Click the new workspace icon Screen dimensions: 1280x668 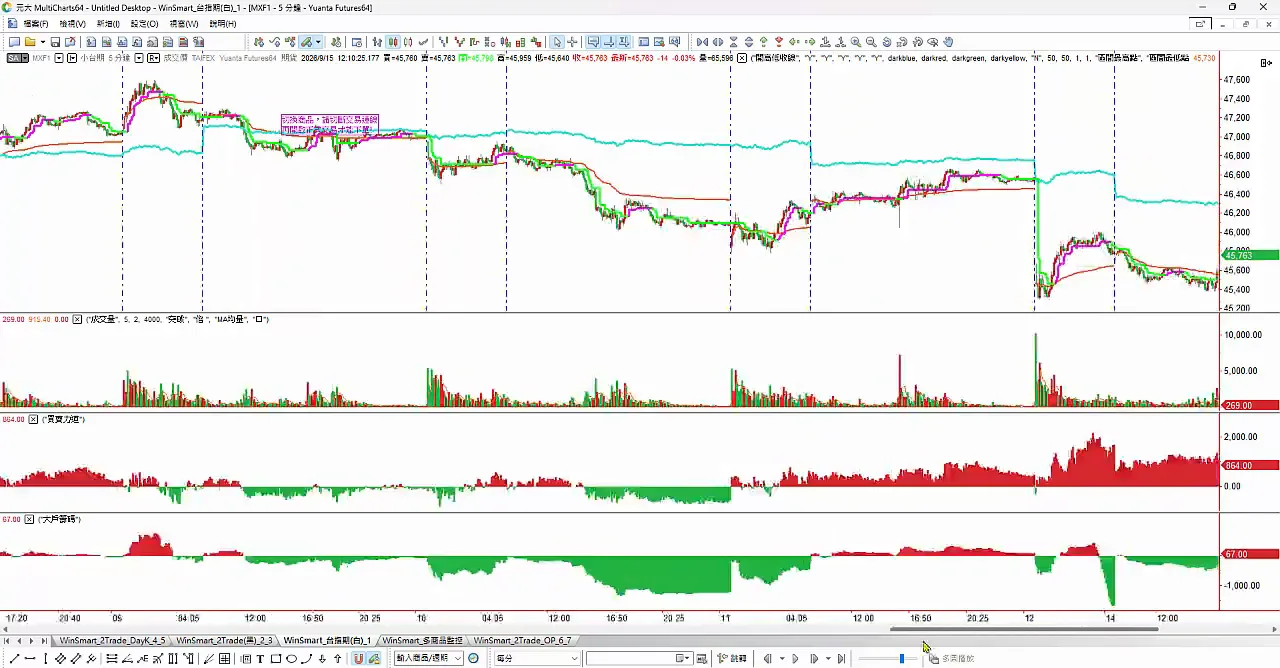(14, 42)
